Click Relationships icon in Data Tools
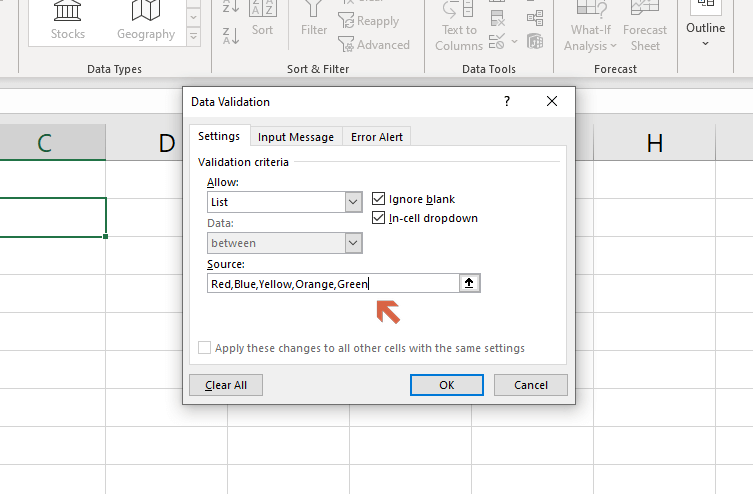This screenshot has height=494, width=753. [535, 18]
